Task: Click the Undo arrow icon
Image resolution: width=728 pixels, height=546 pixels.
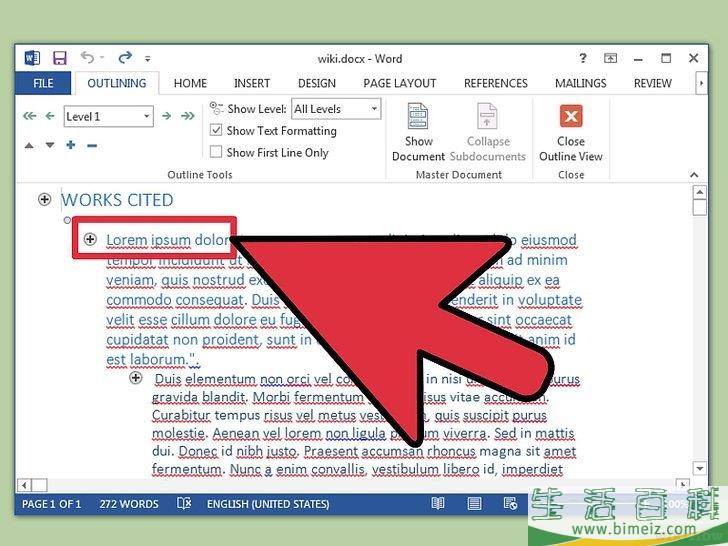Action: (x=87, y=57)
